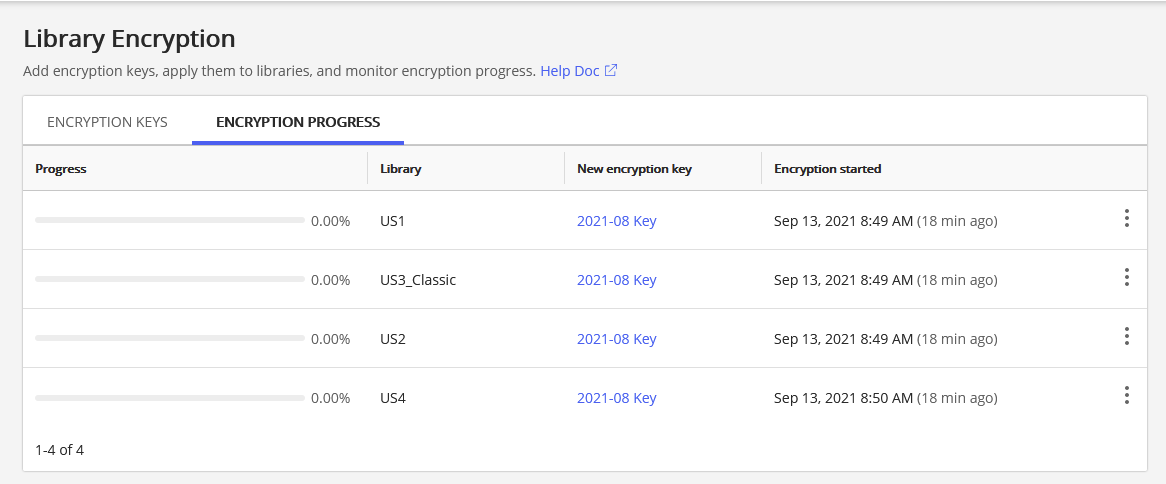1166x484 pixels.
Task: Click the US1 encryption progress bar
Action: click(170, 220)
